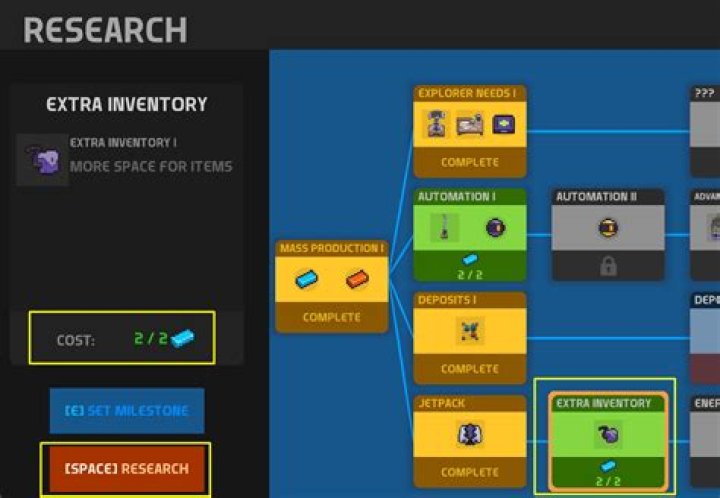The image size is (720, 498).
Task: Click COMPLETE under Deposits I
Action: [x=470, y=369]
